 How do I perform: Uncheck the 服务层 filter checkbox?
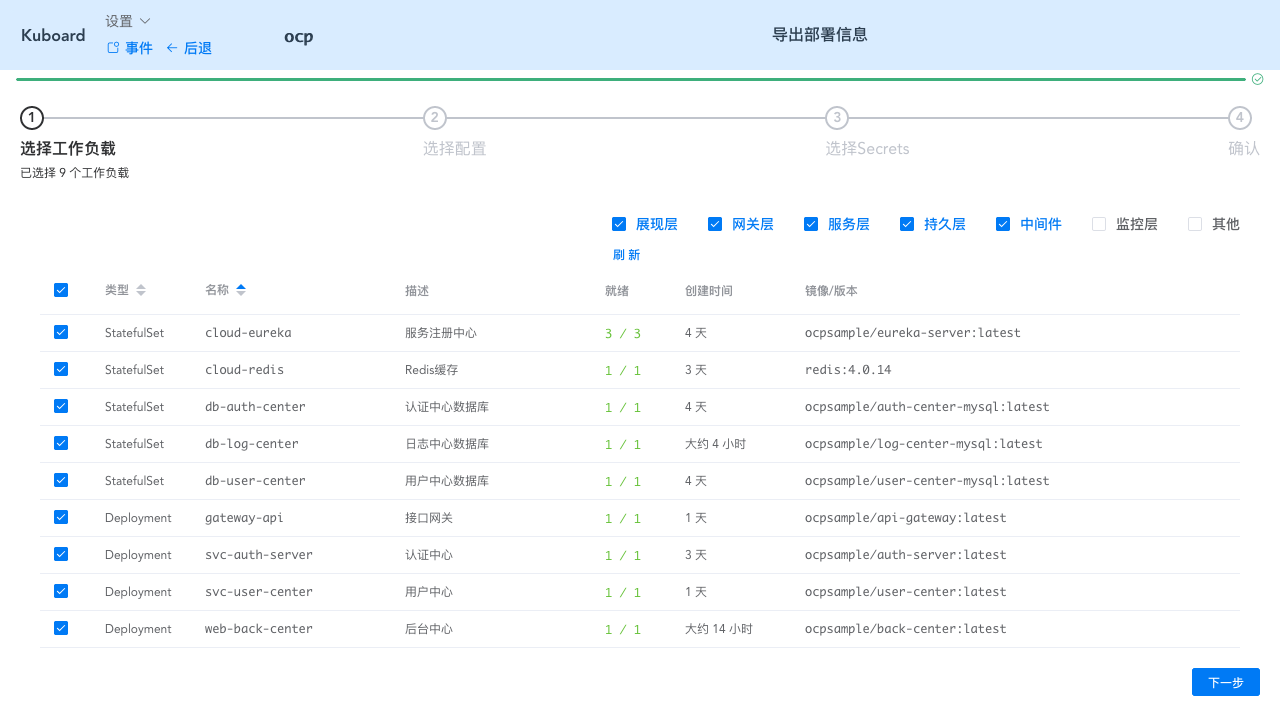click(811, 224)
